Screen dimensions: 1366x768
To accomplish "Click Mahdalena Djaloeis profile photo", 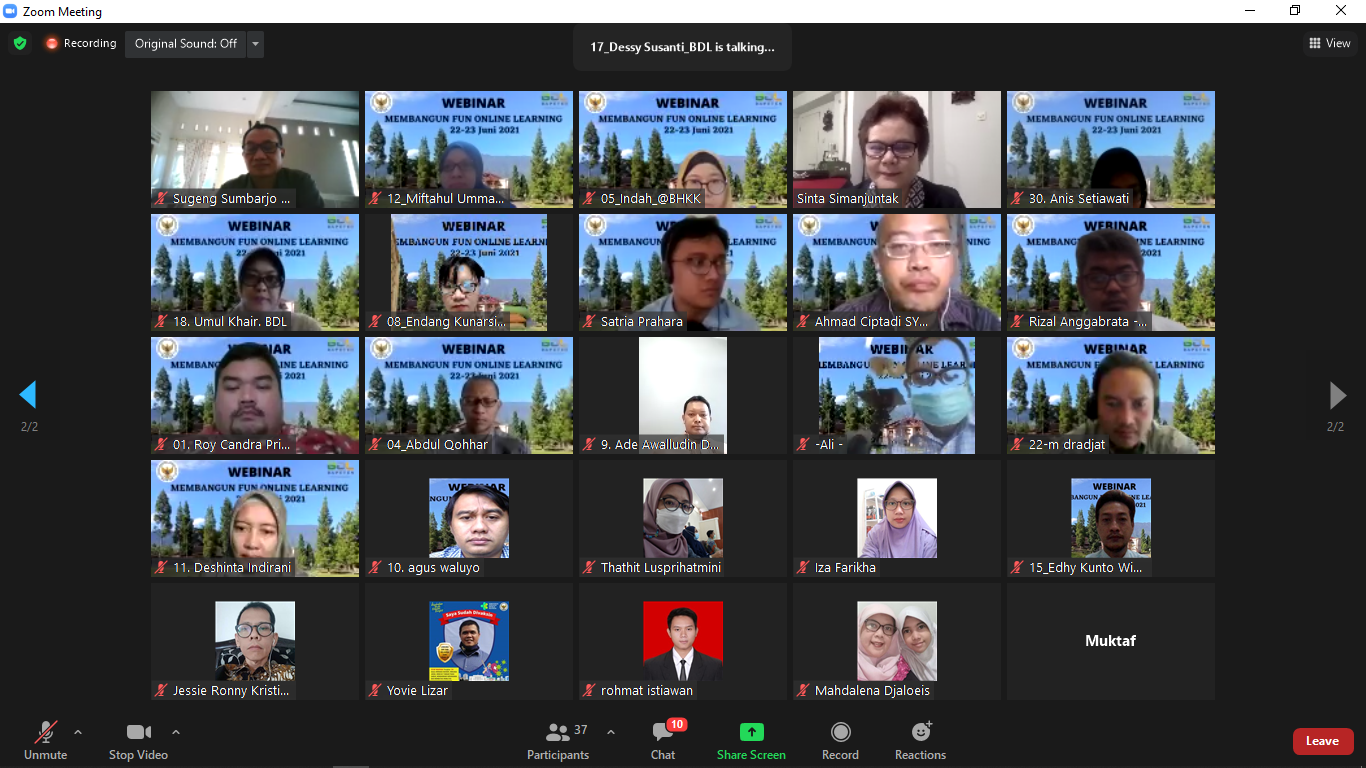I will (x=897, y=641).
